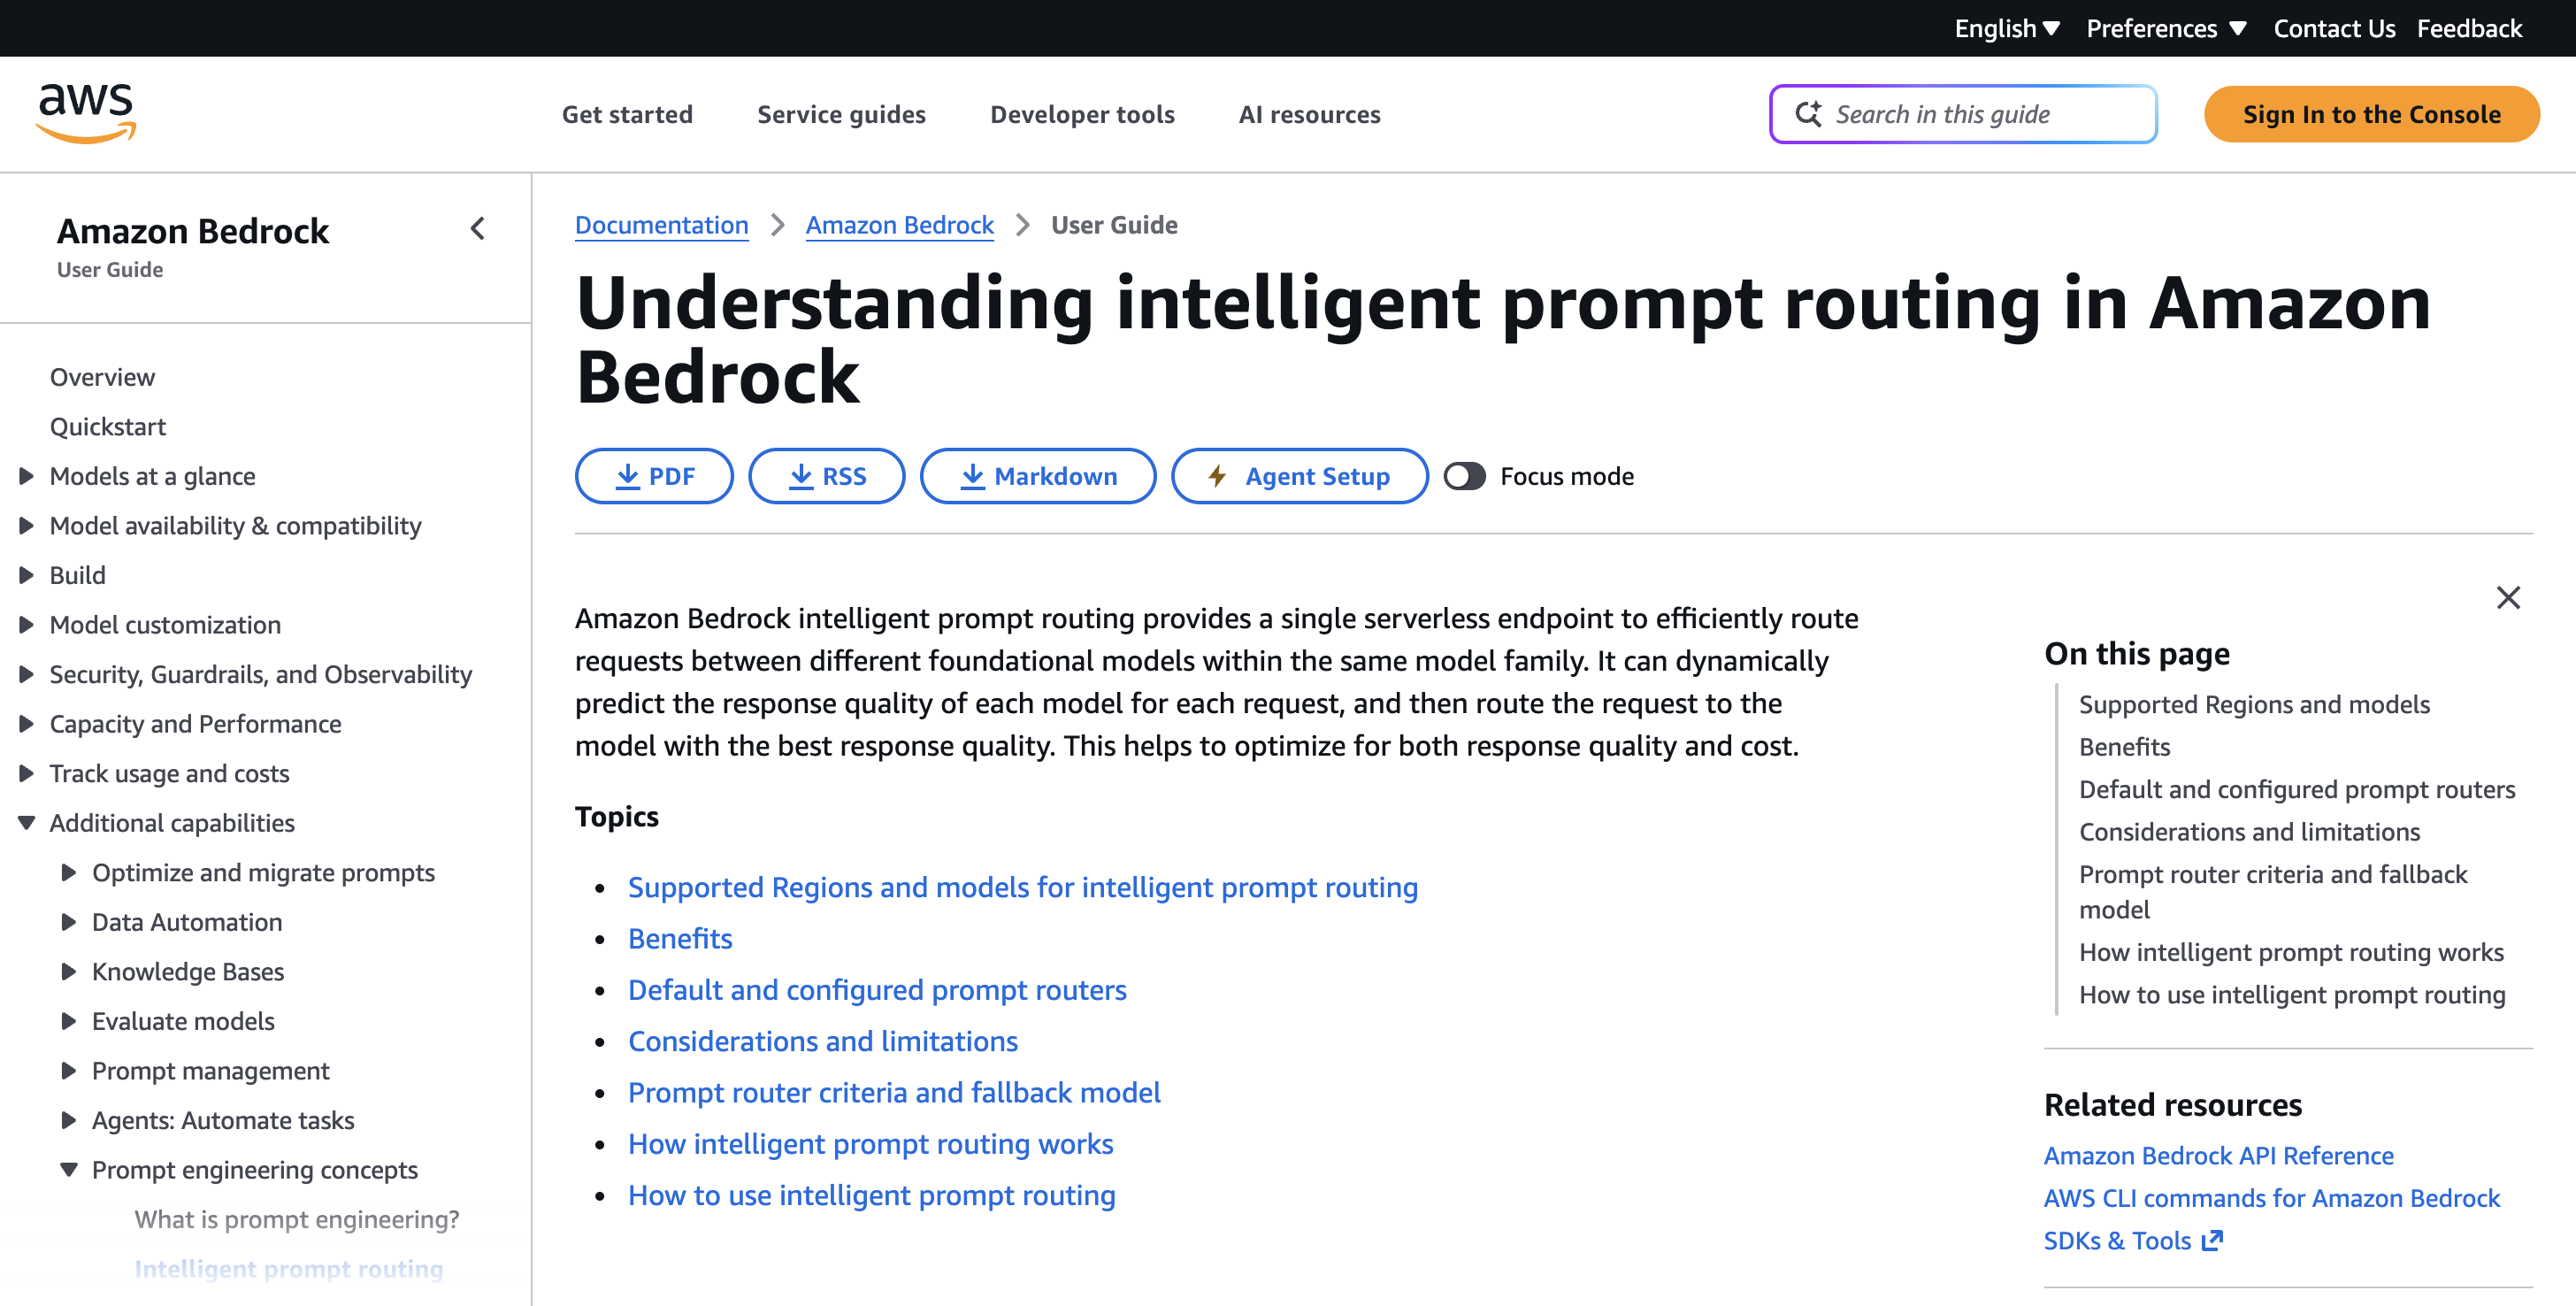Viewport: 2576px width, 1306px height.
Task: Expand Model customization
Action: point(27,624)
